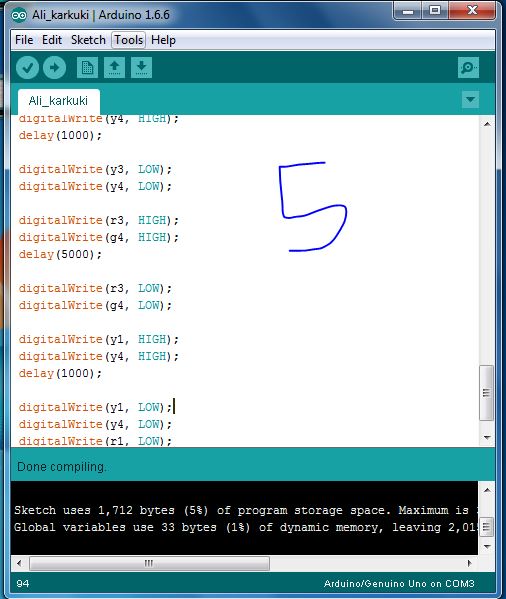506x599 pixels.
Task: Click the code editor scroll-down arrow
Action: tap(487, 437)
